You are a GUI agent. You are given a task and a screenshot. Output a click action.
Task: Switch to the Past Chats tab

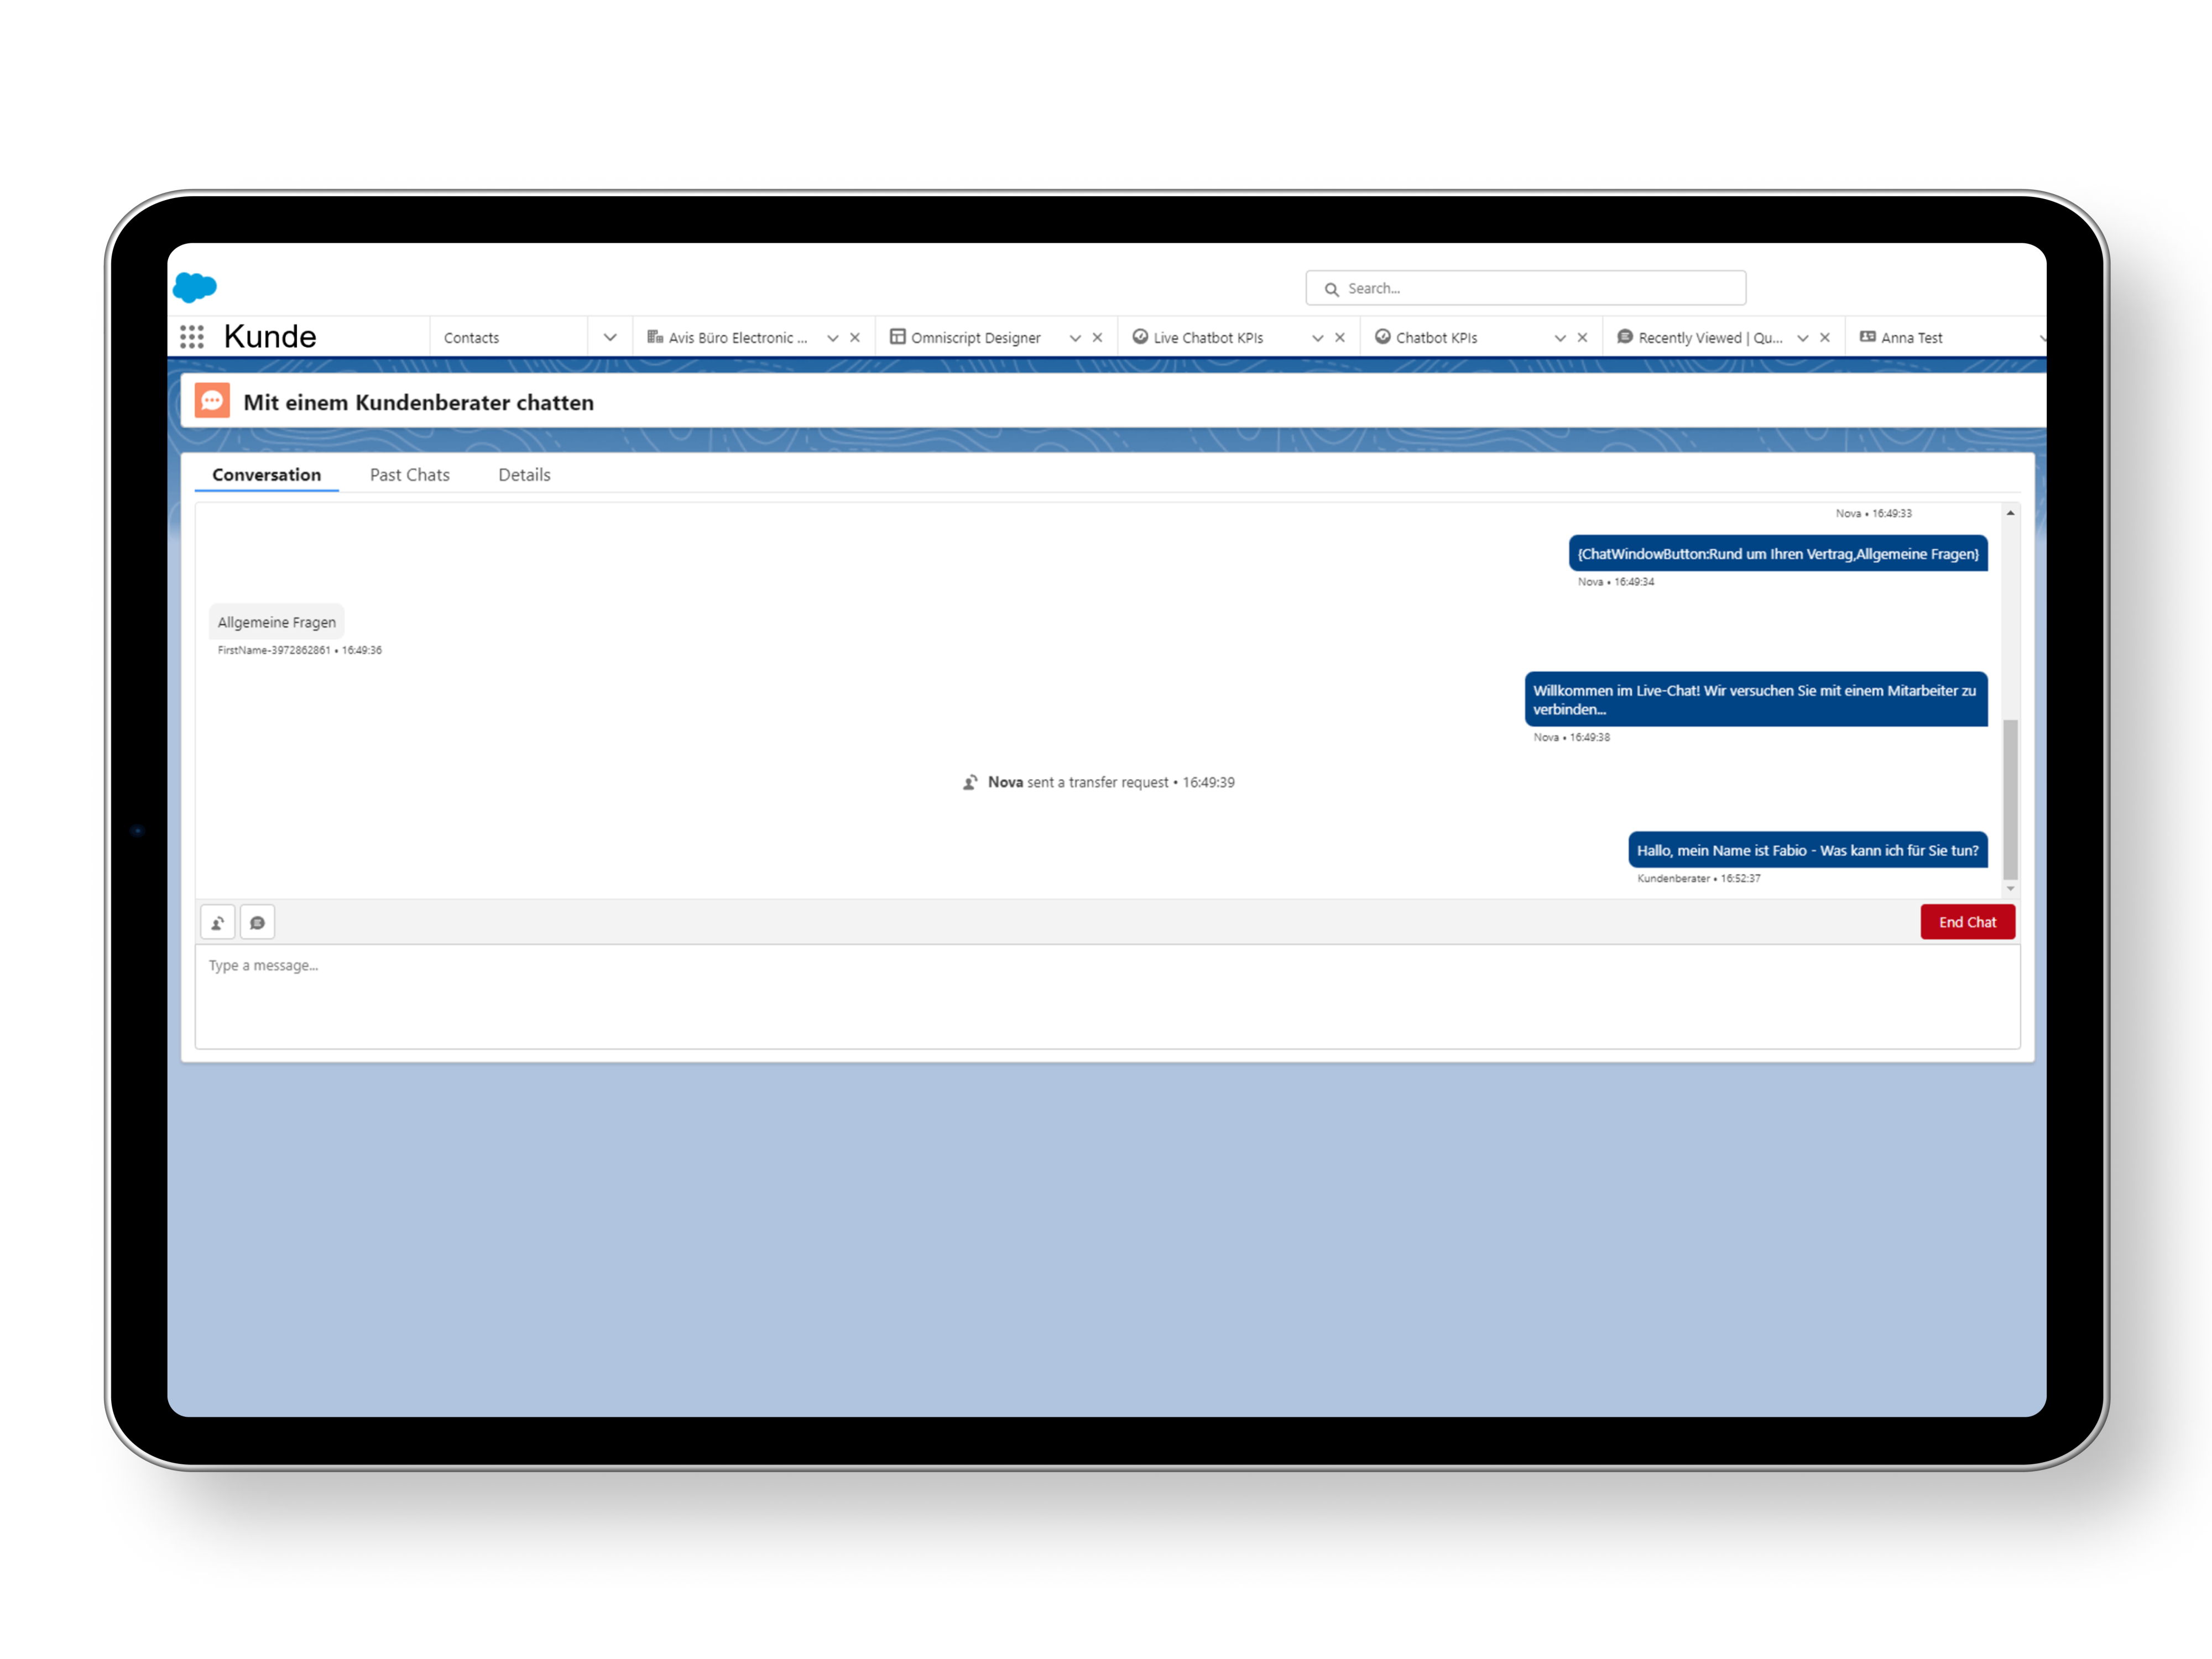click(408, 474)
